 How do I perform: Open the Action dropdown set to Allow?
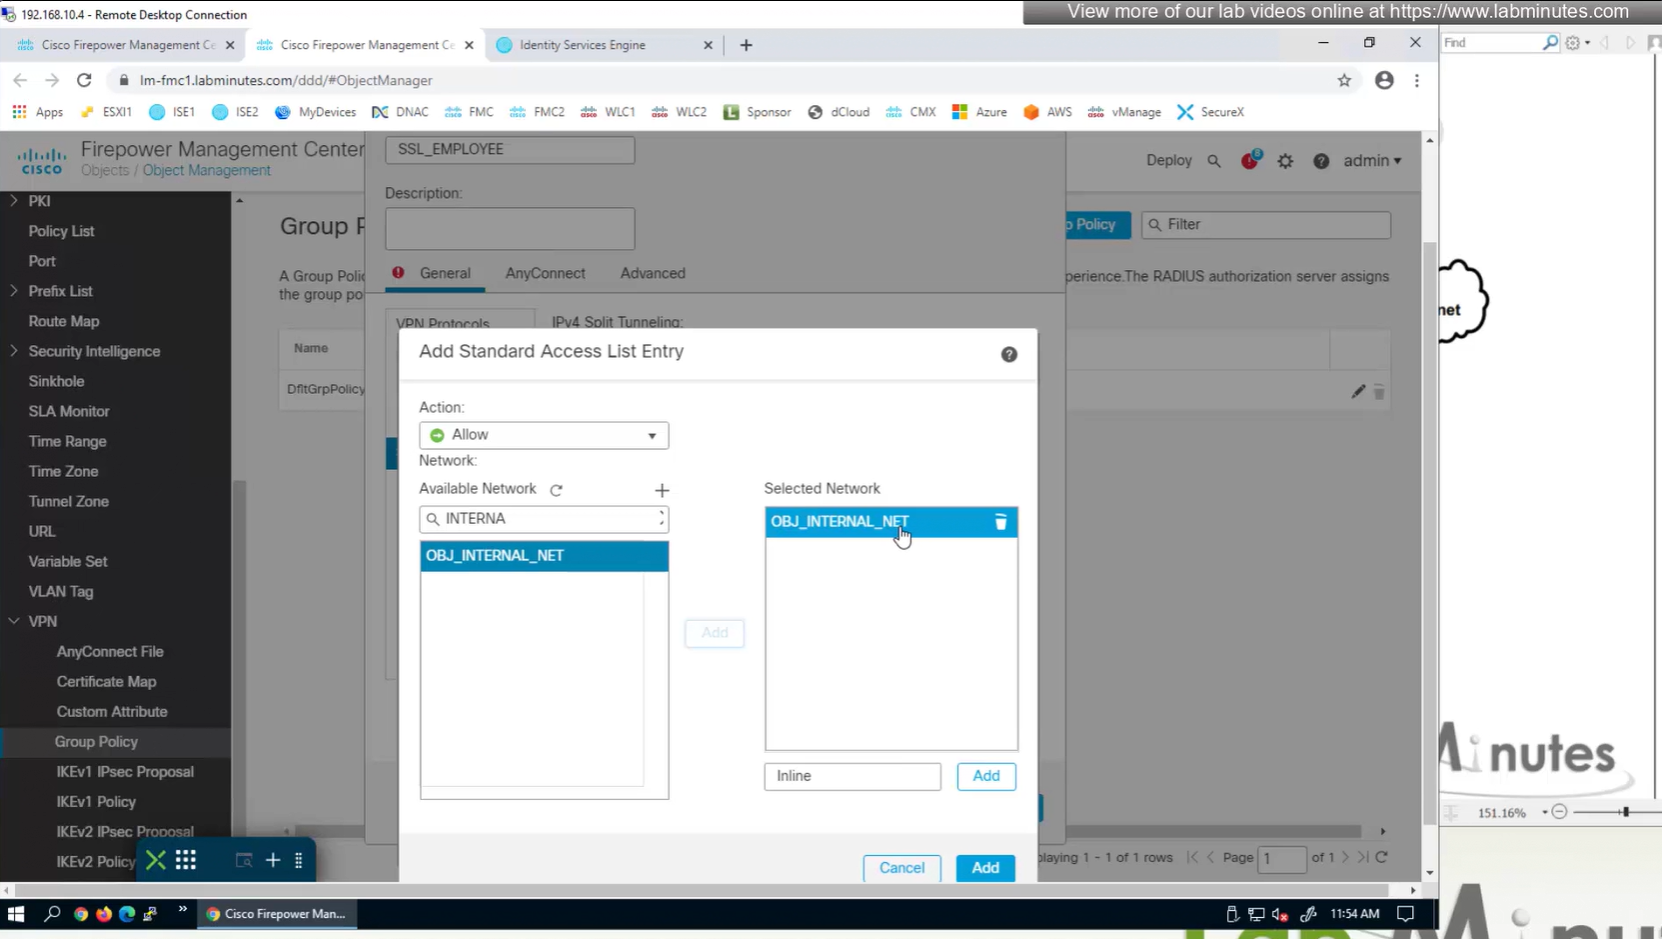(543, 435)
